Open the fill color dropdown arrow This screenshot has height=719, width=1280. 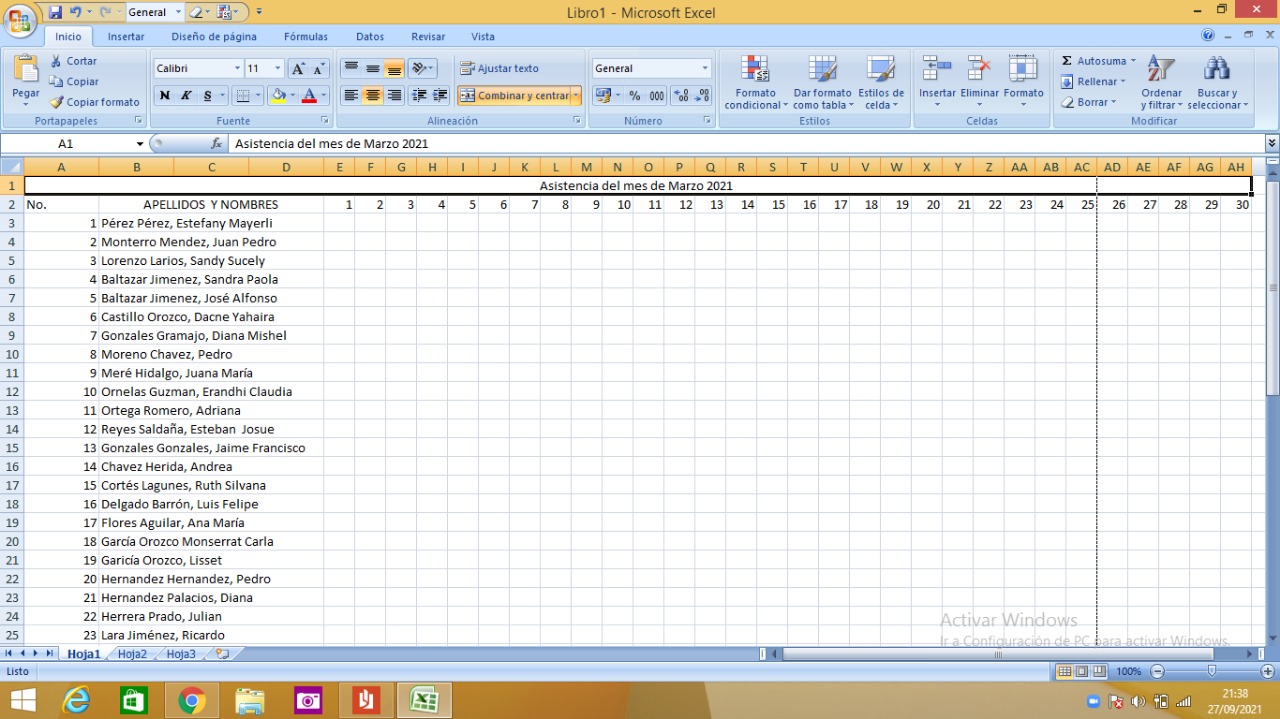point(293,96)
